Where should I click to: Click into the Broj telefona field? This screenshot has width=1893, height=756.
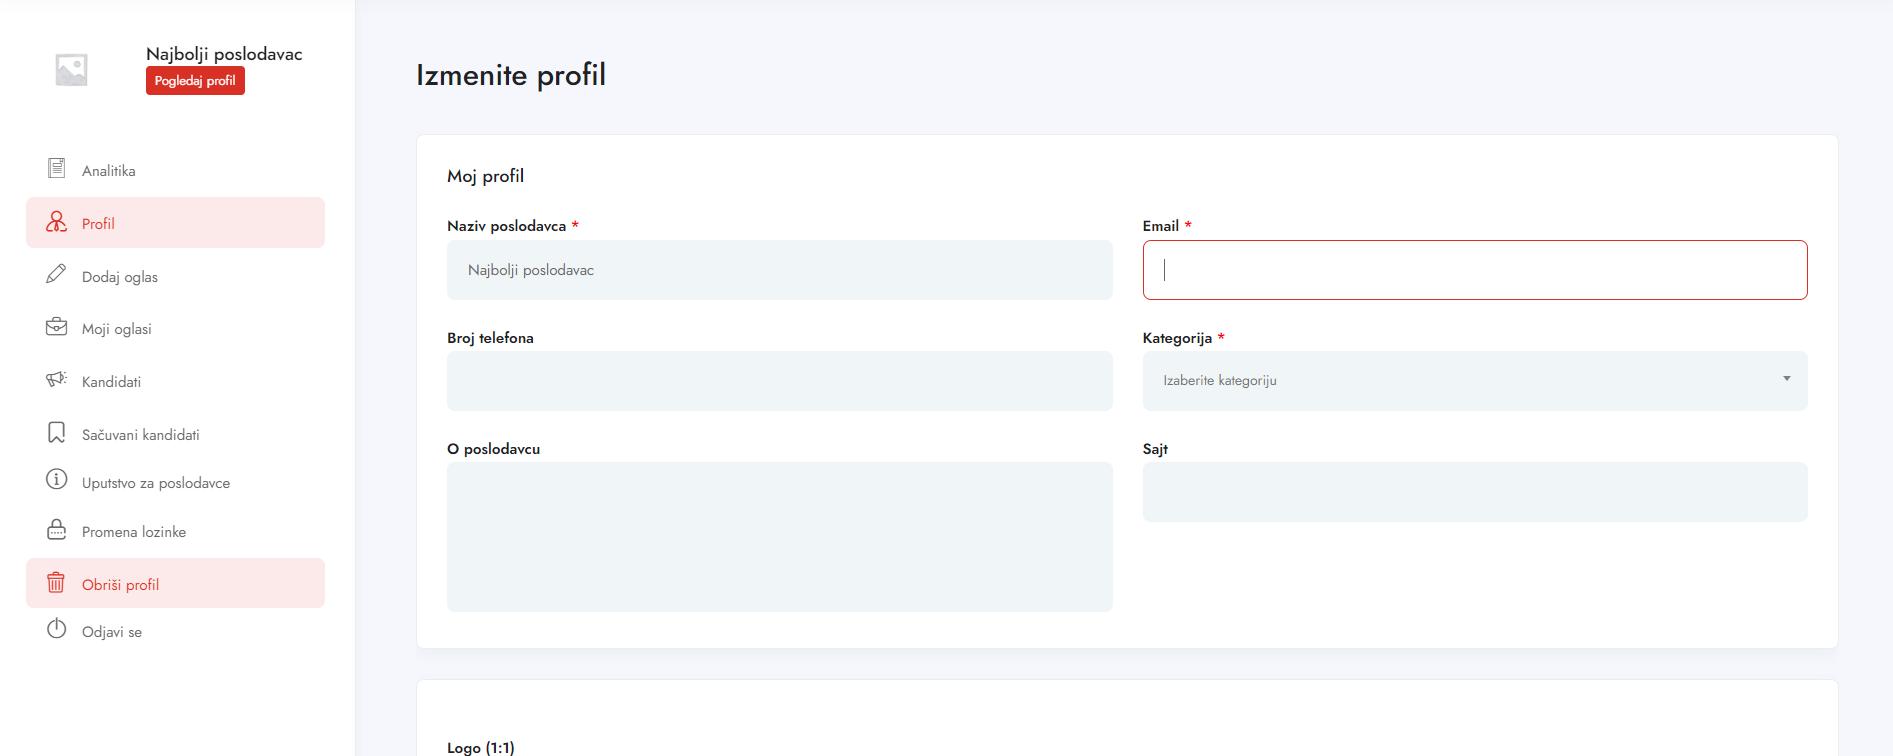click(779, 381)
